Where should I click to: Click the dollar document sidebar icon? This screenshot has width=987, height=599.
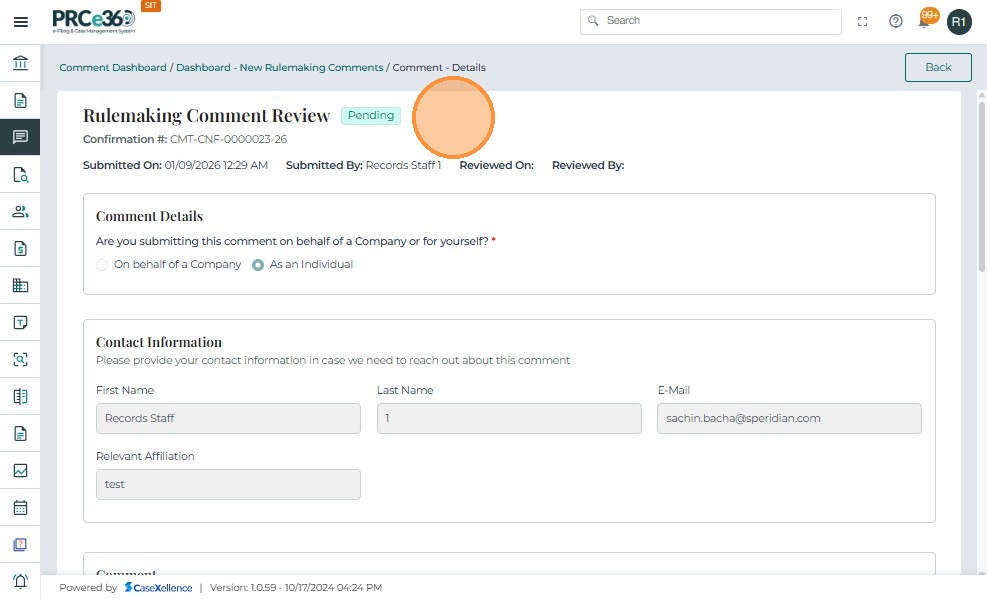[20, 249]
